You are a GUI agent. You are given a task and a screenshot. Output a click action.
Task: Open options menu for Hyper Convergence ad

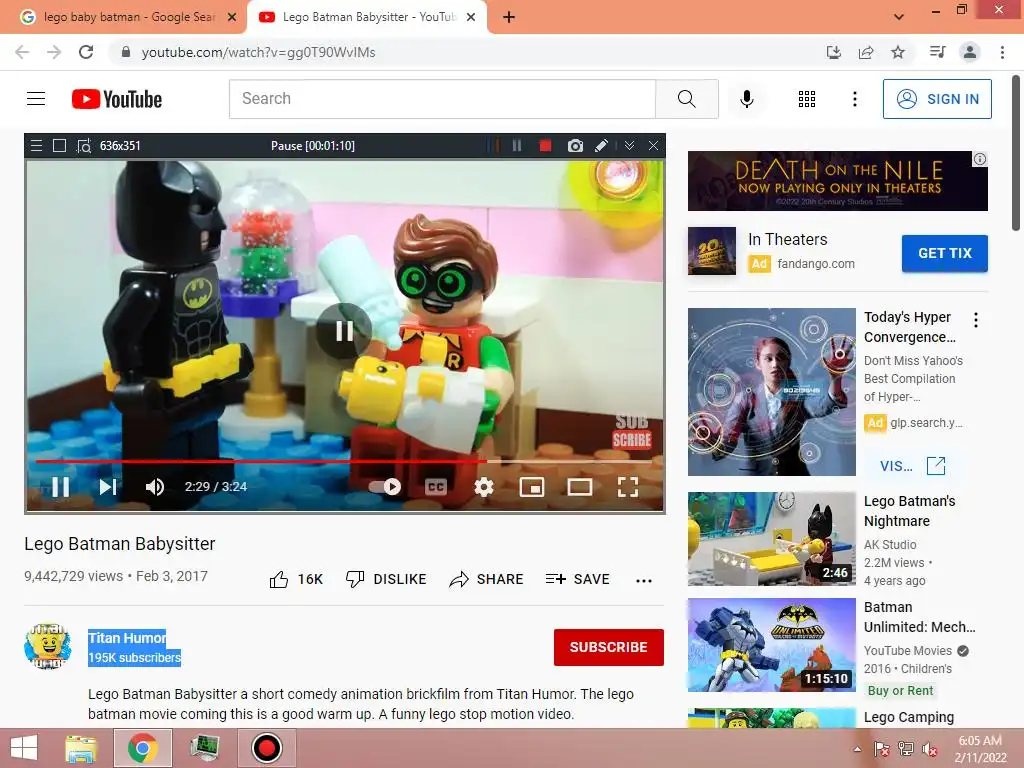point(976,320)
